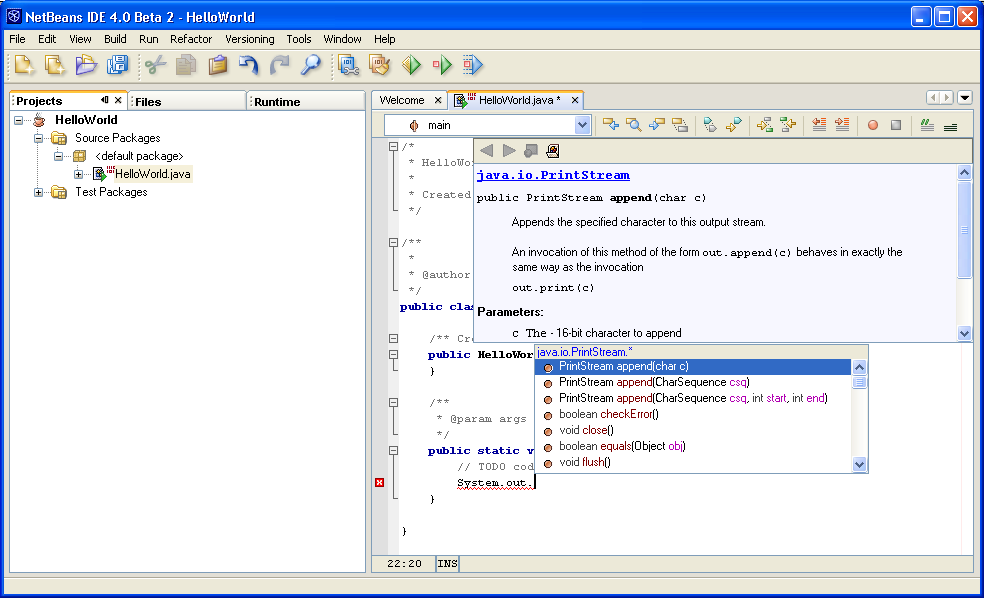Screen dimensions: 984x598
Task: Click the javadoc popup Forward arrow
Action: [x=509, y=151]
